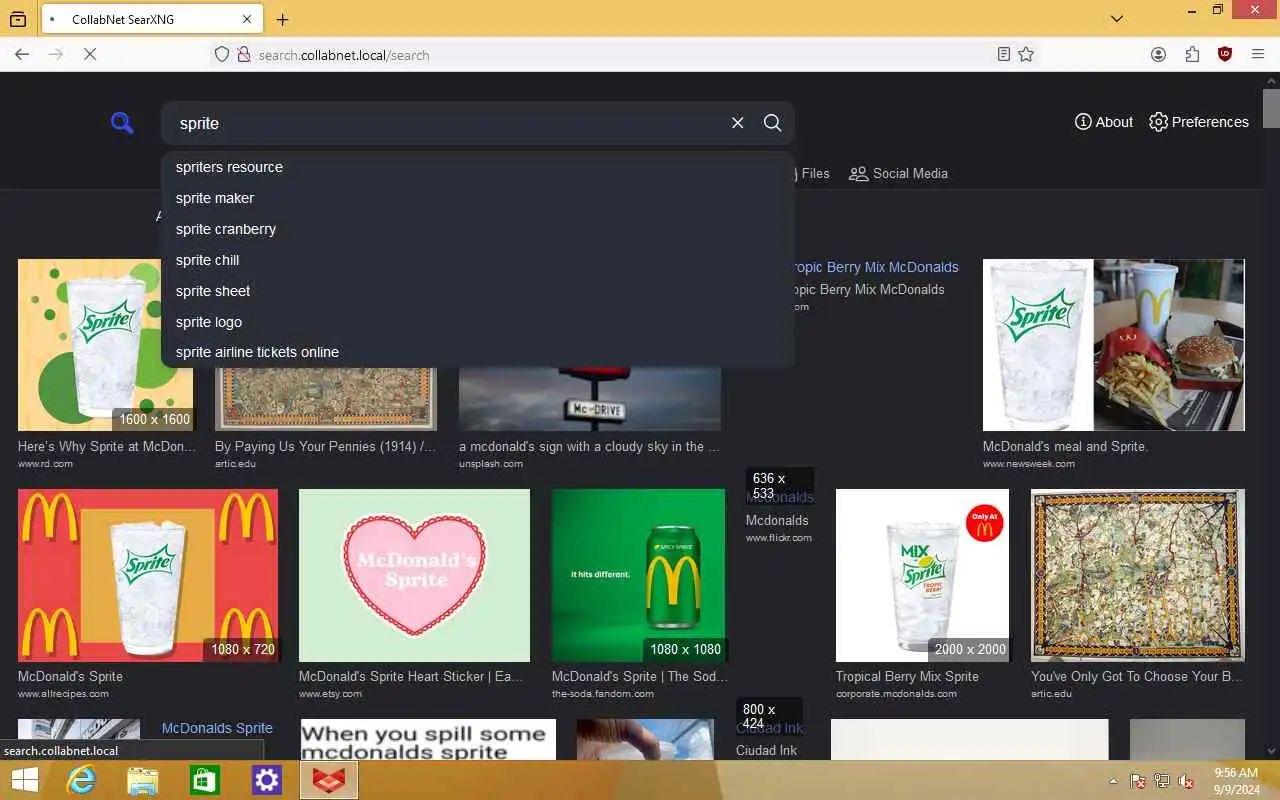The width and height of the screenshot is (1280, 800).
Task: Open Windows Start button
Action: [x=24, y=780]
